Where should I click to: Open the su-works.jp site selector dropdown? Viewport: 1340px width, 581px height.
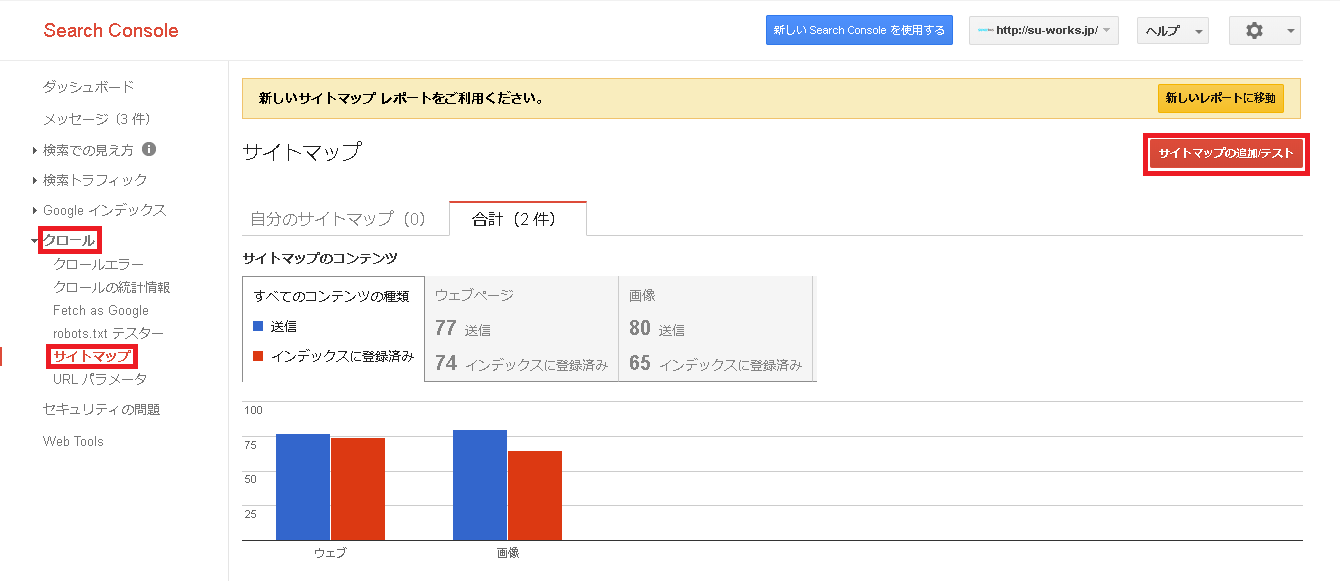pos(1043,31)
